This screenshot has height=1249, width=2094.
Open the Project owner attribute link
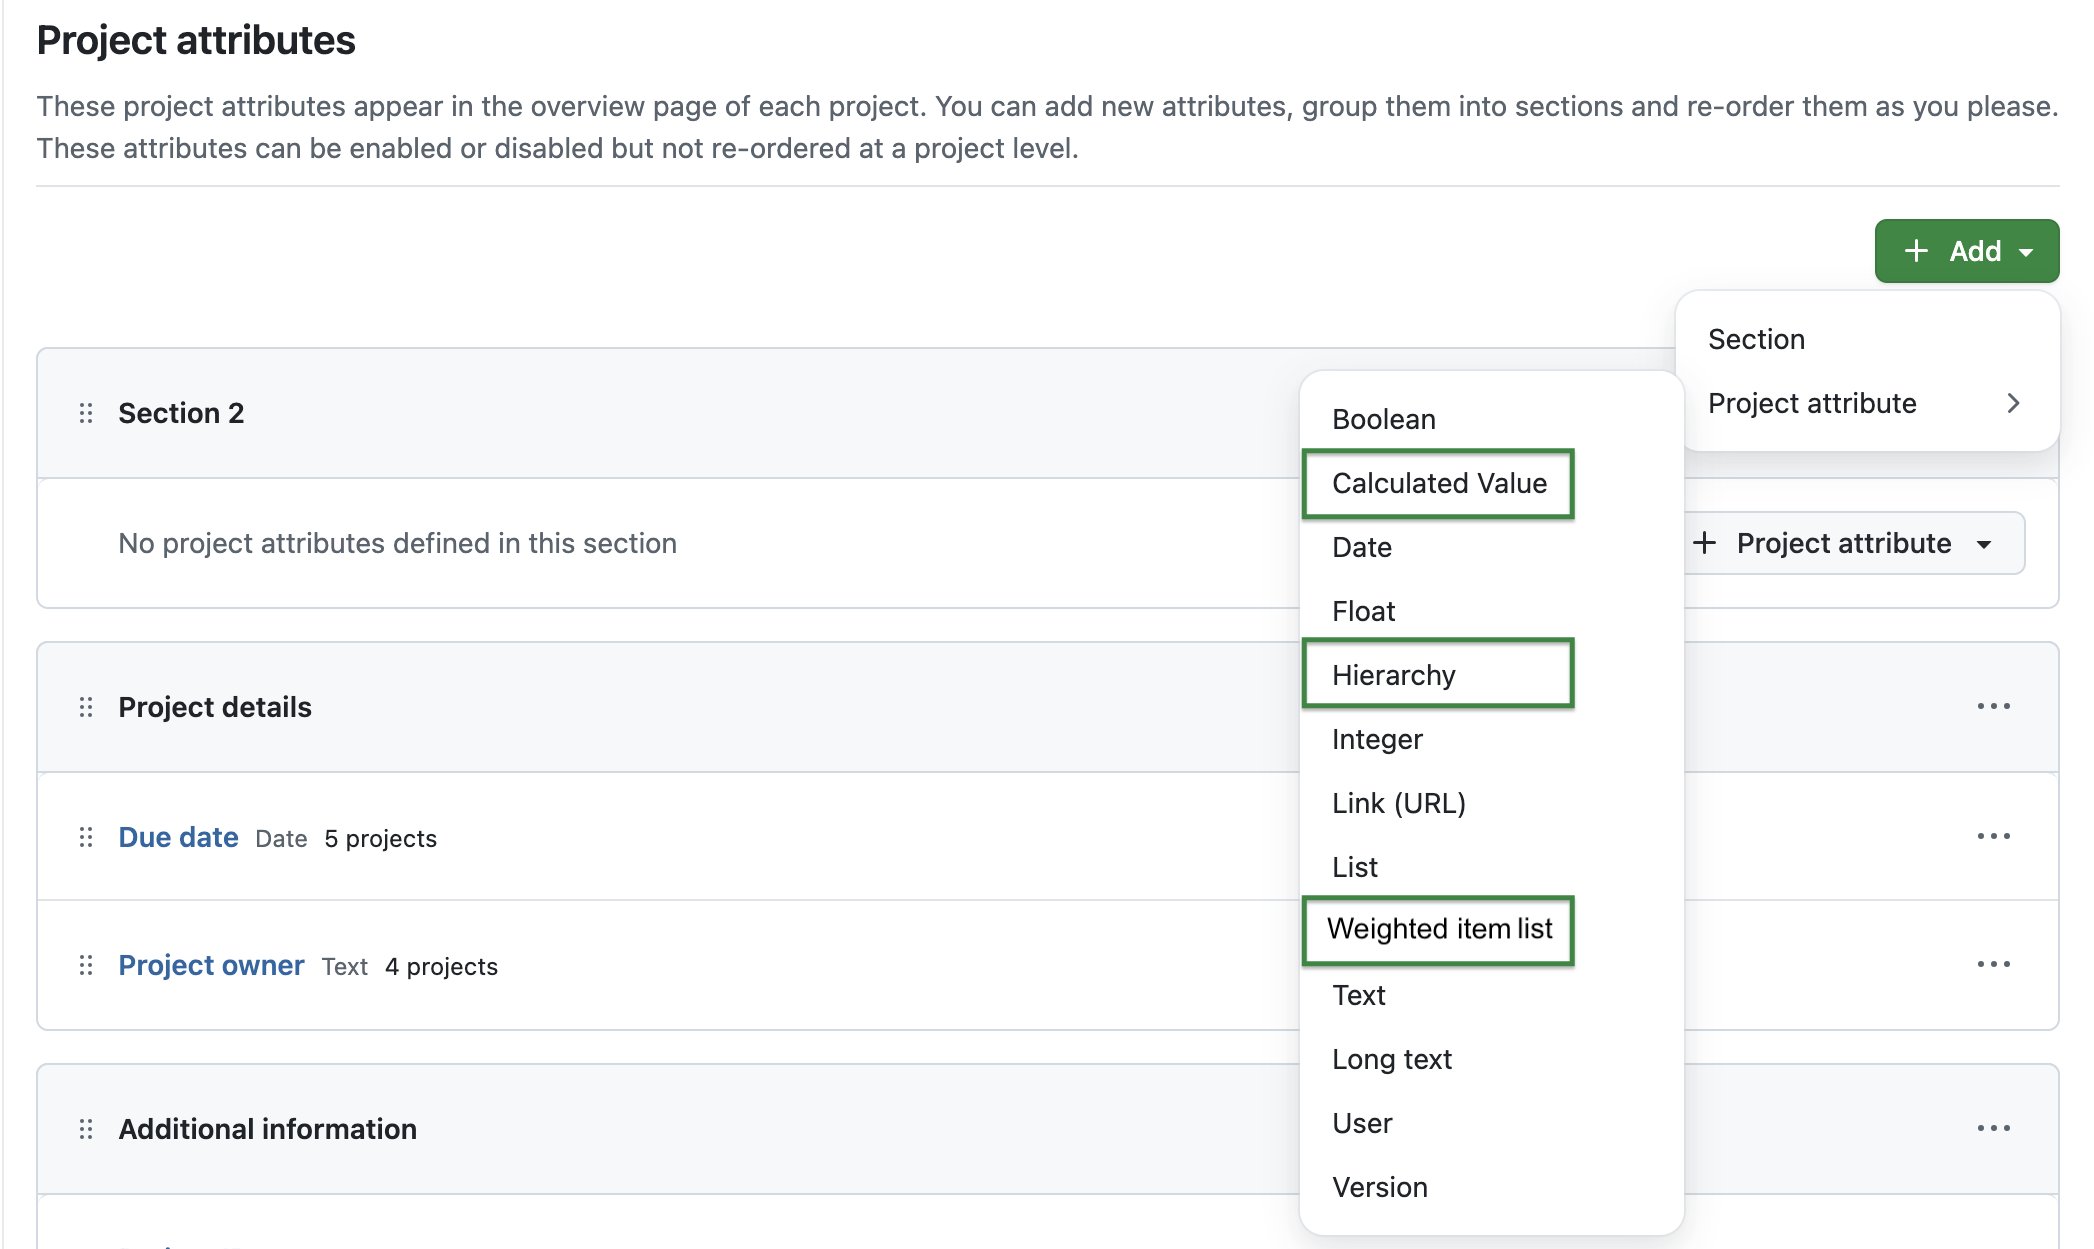[211, 965]
